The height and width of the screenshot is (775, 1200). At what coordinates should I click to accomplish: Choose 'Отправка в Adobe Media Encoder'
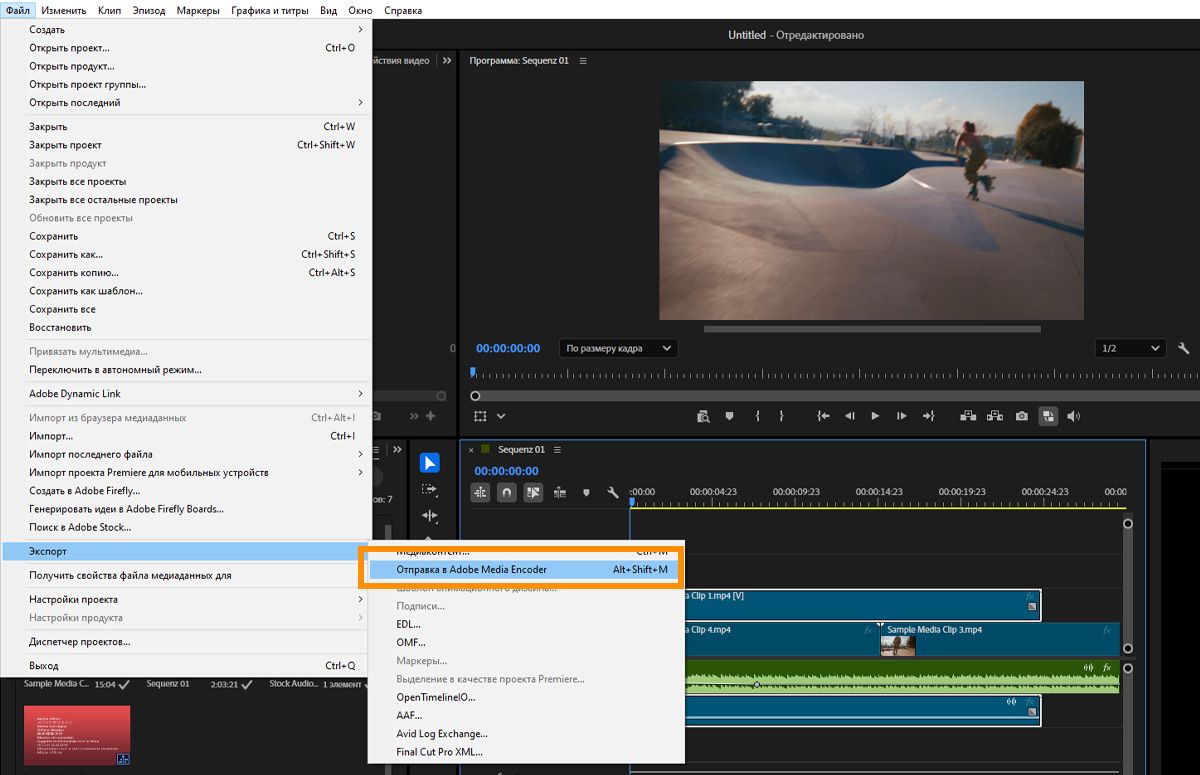524,569
